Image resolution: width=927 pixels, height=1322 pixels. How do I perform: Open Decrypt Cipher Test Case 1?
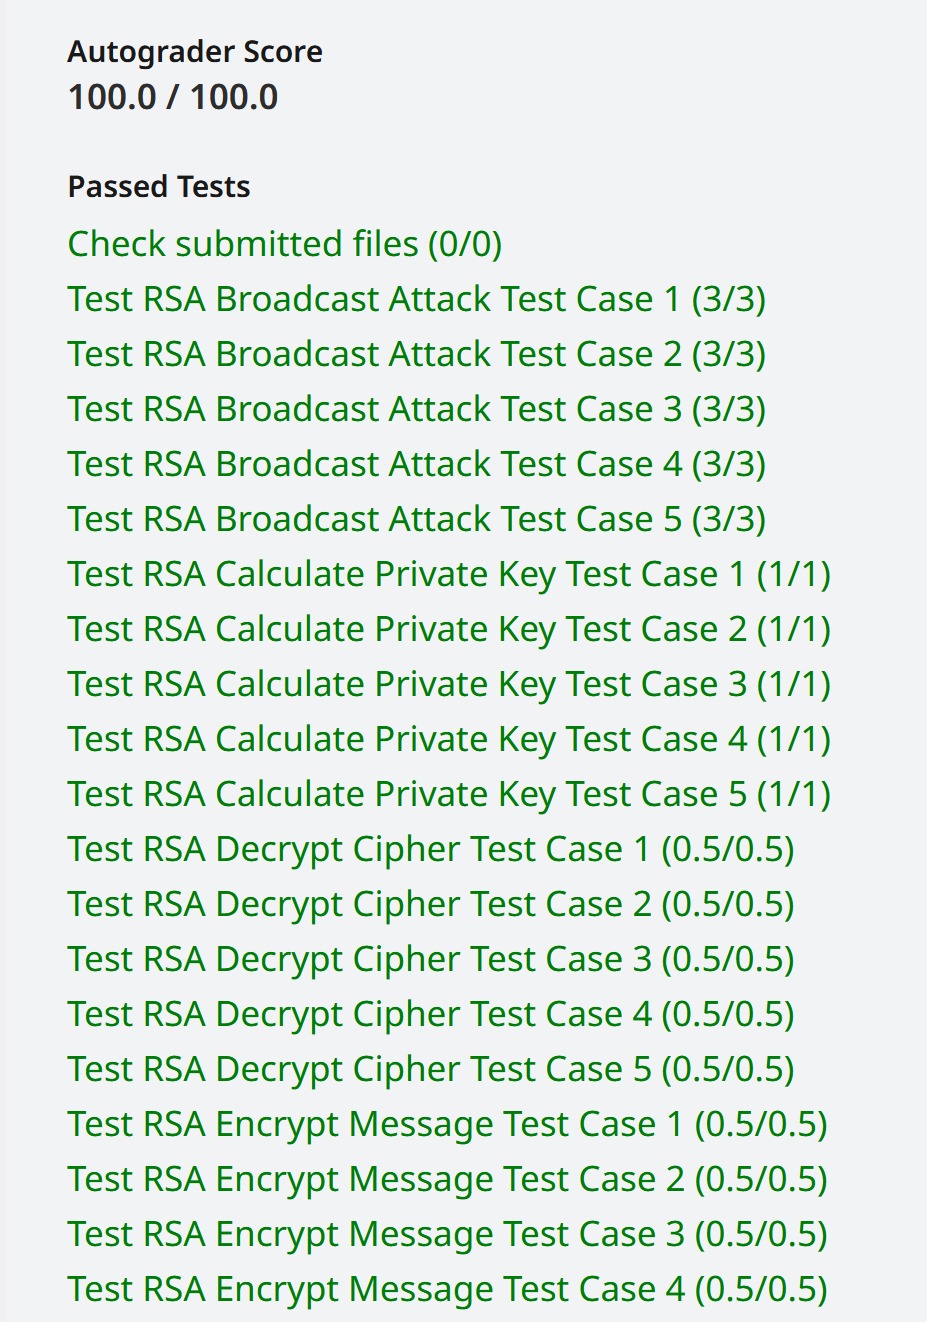tap(430, 849)
